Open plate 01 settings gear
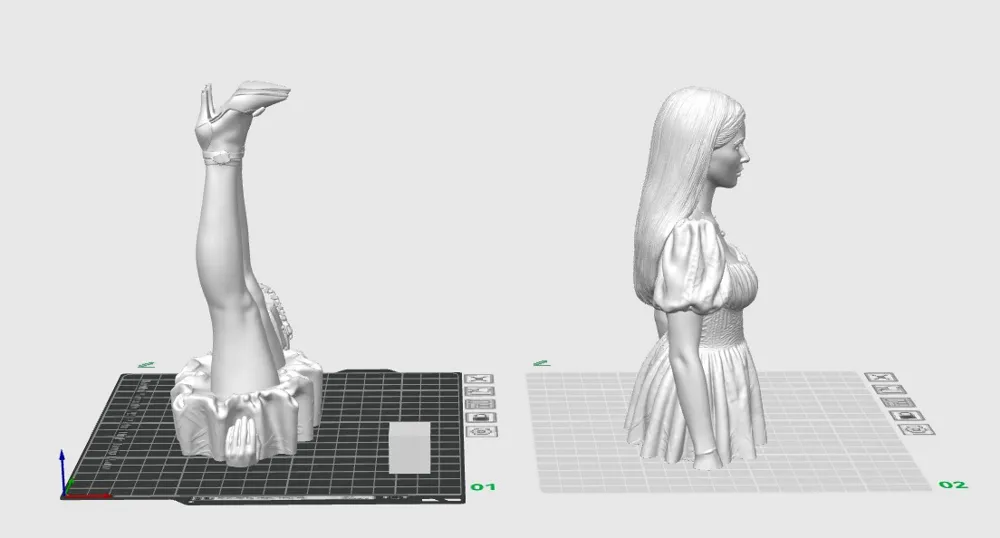 (x=483, y=432)
